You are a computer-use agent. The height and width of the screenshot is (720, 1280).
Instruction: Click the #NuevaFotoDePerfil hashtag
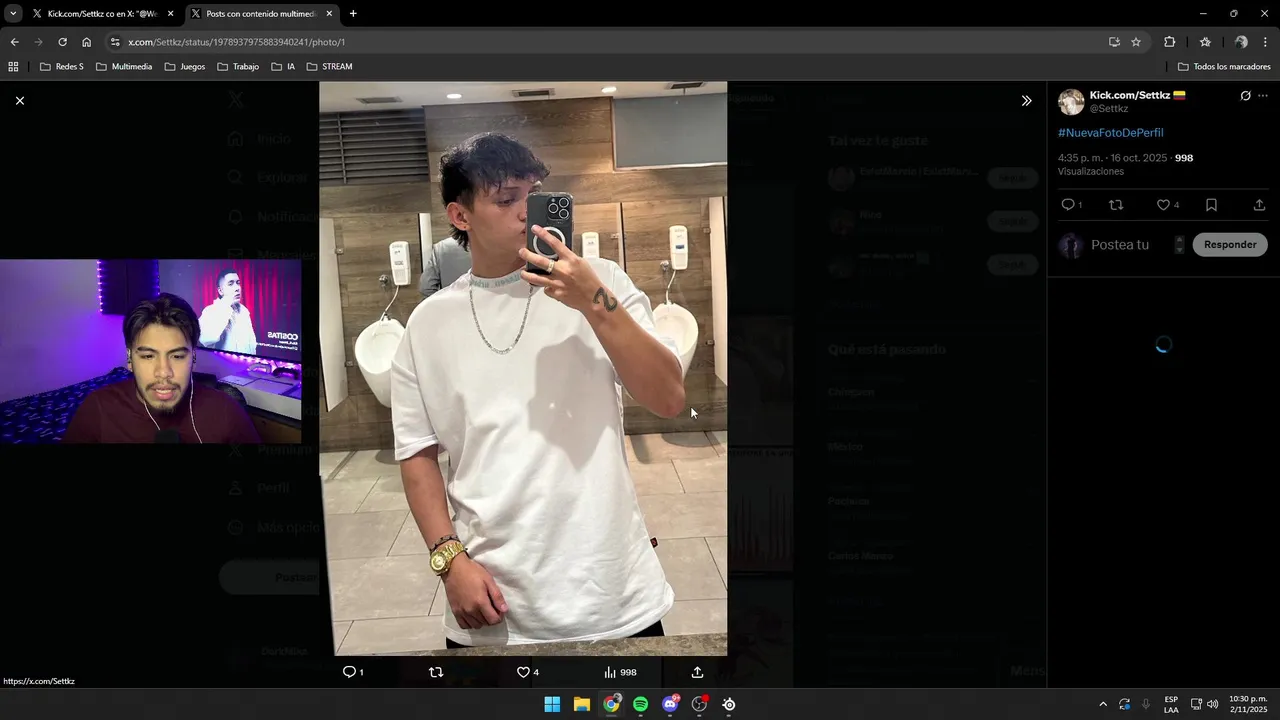[1110, 133]
